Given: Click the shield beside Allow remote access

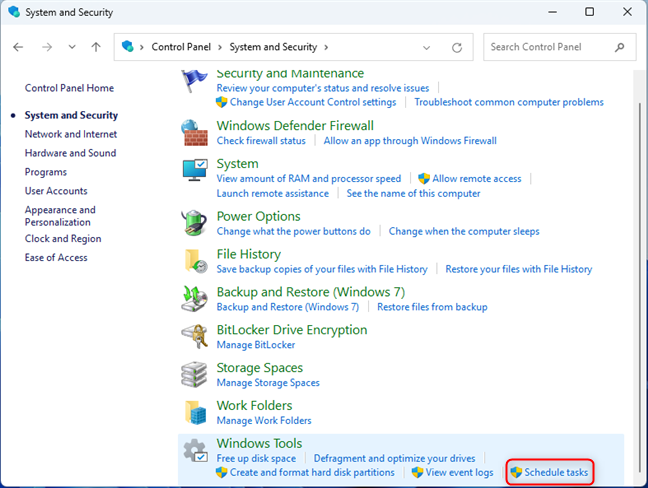Looking at the screenshot, I should click(x=424, y=179).
